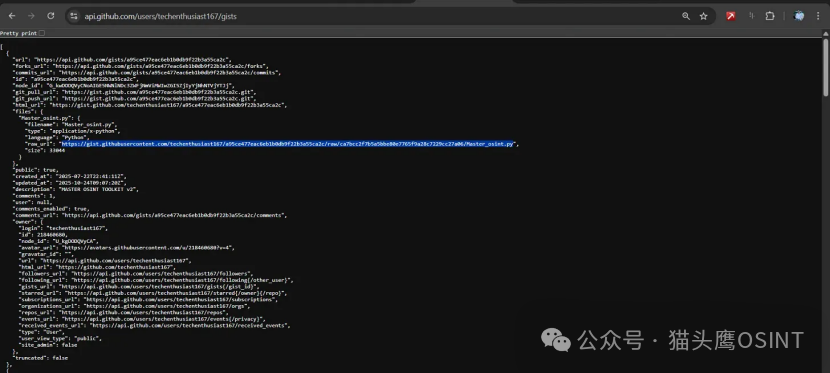Reload the GitHub API page
Viewport: 830px width, 373px height.
[51, 16]
